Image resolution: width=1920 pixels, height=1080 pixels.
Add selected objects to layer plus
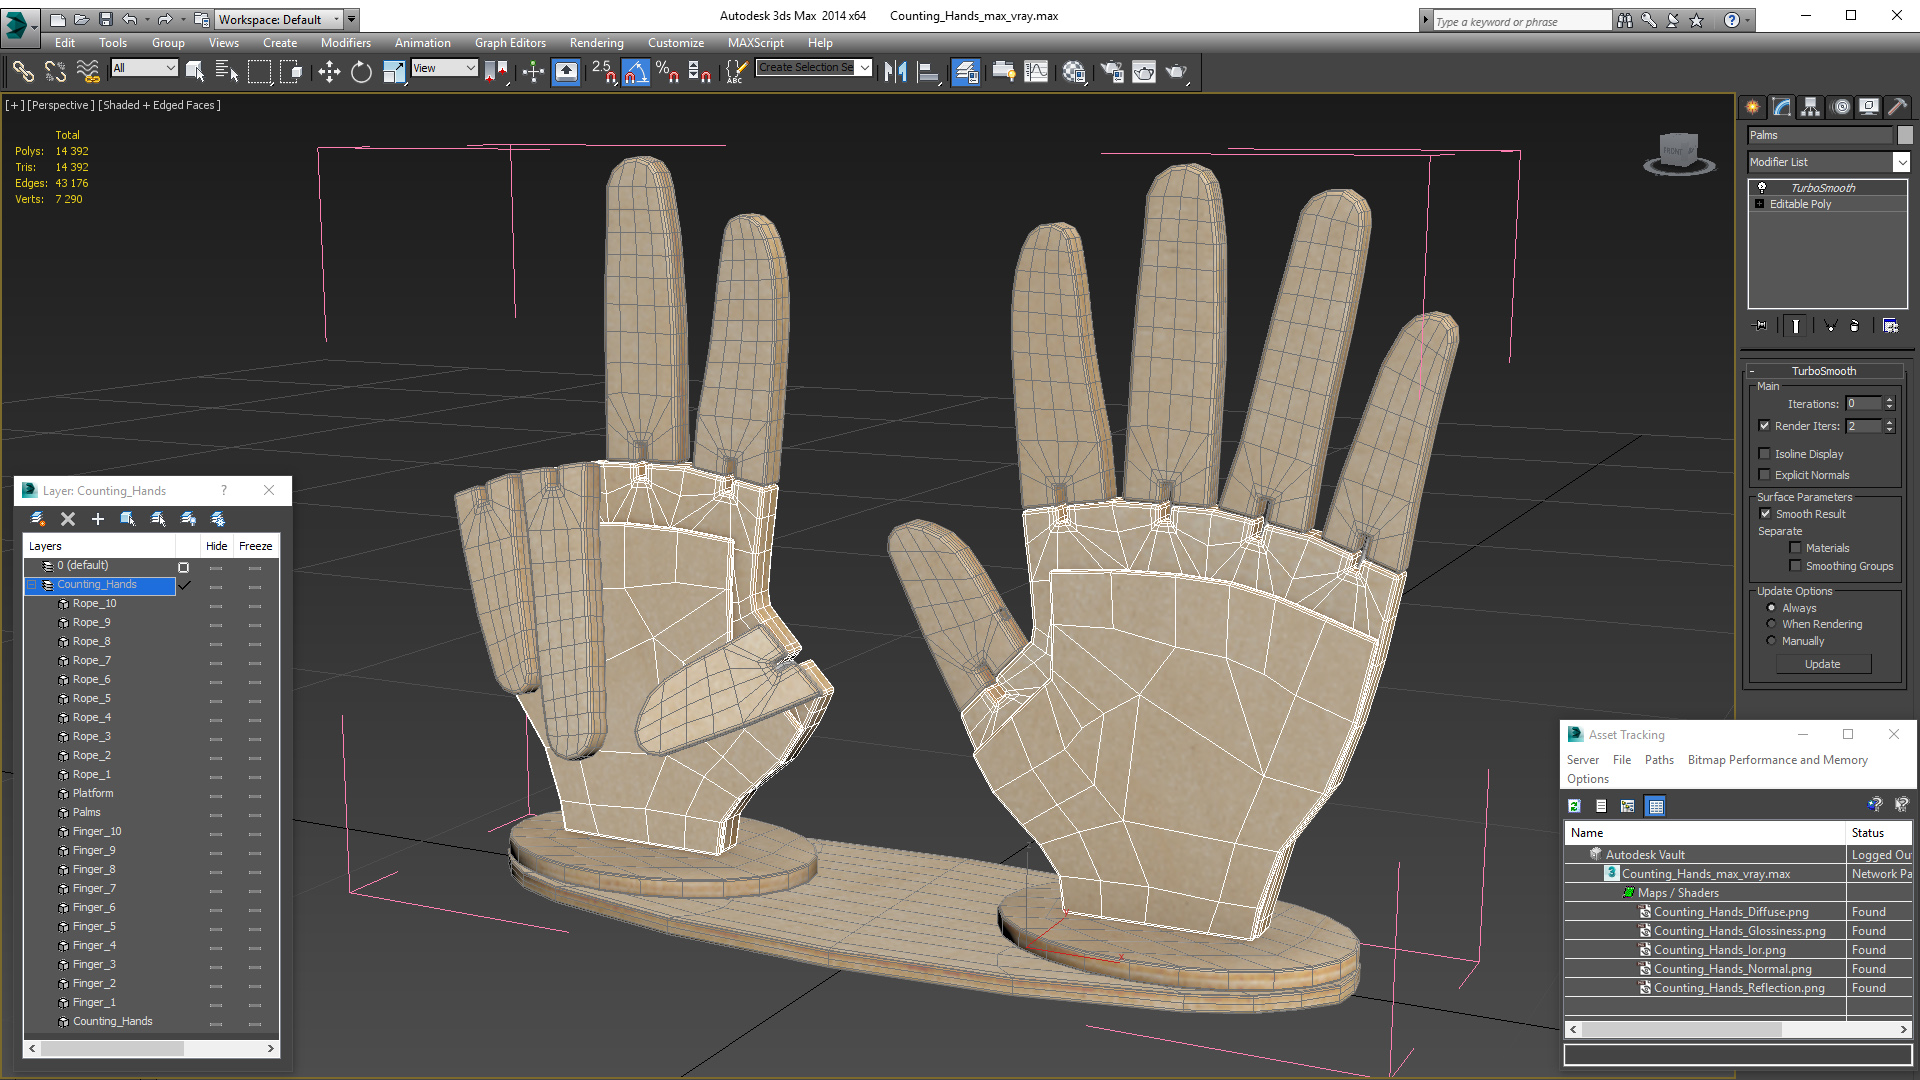coord(98,519)
